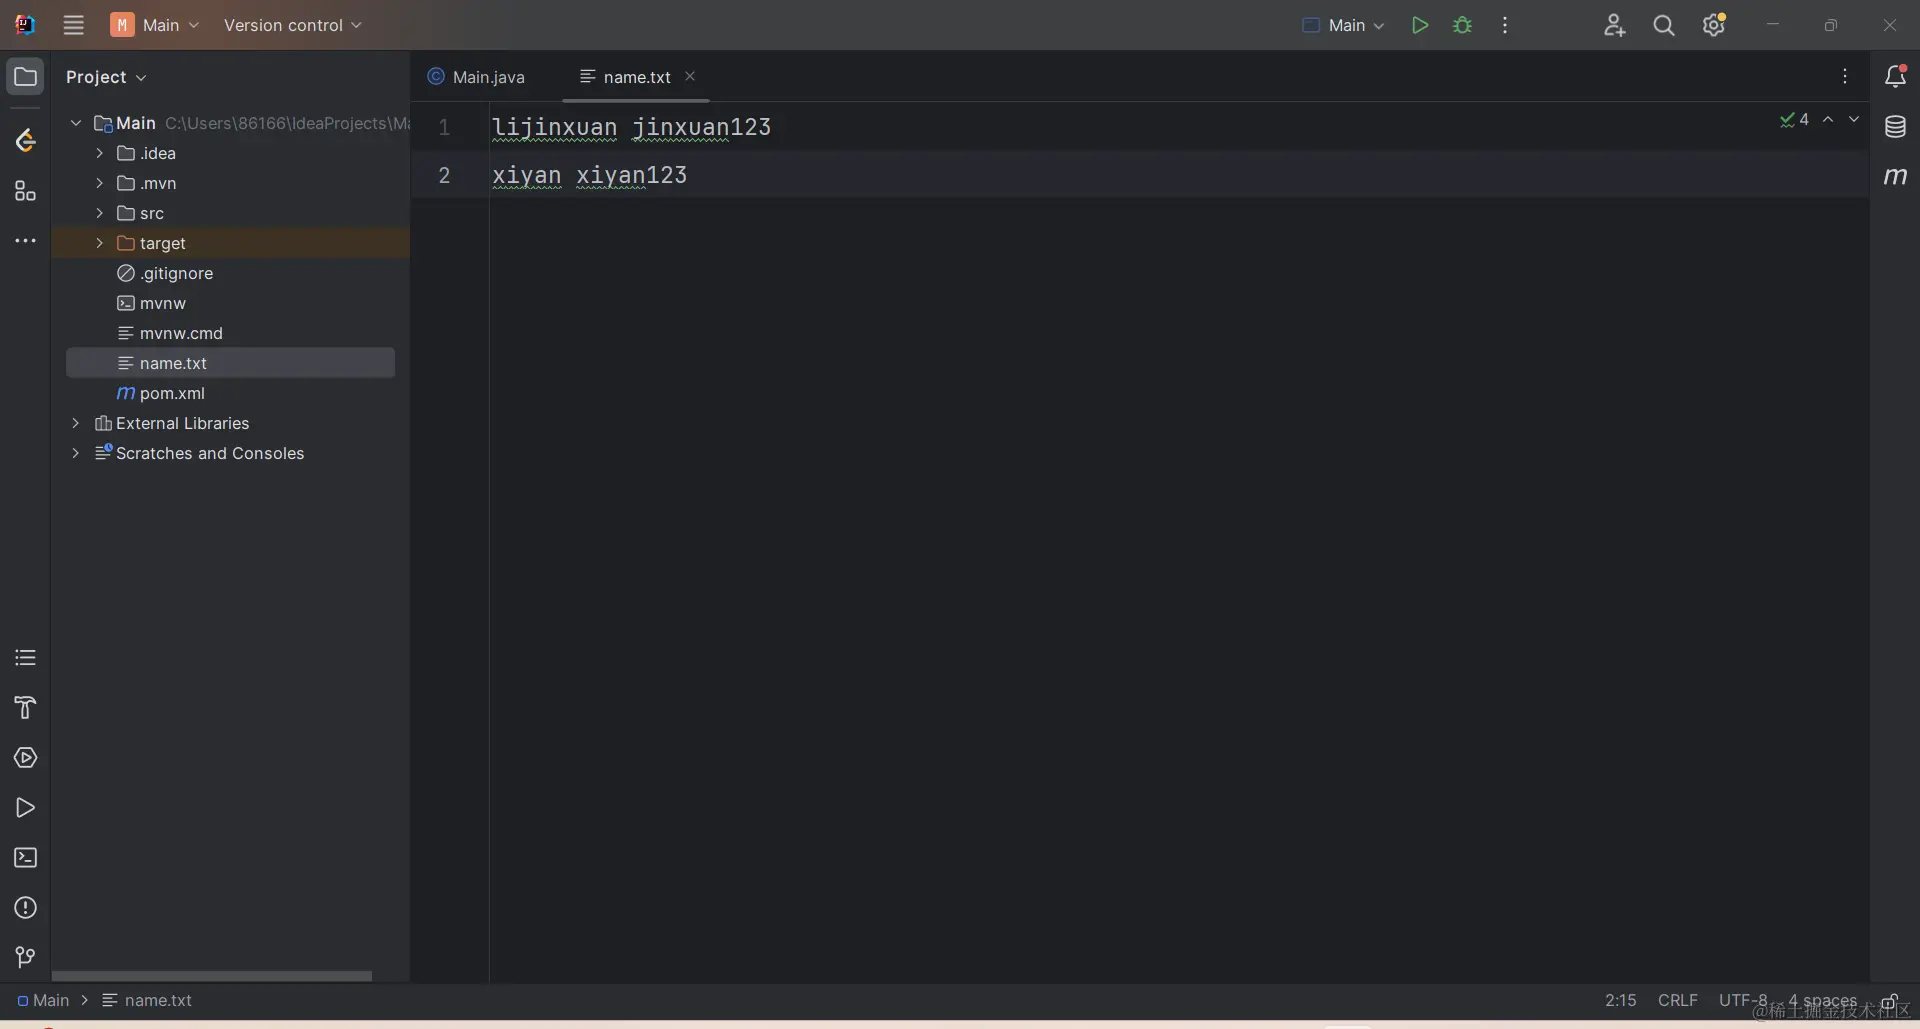Open the Database tool window
The height and width of the screenshot is (1029, 1920).
coord(1895,127)
